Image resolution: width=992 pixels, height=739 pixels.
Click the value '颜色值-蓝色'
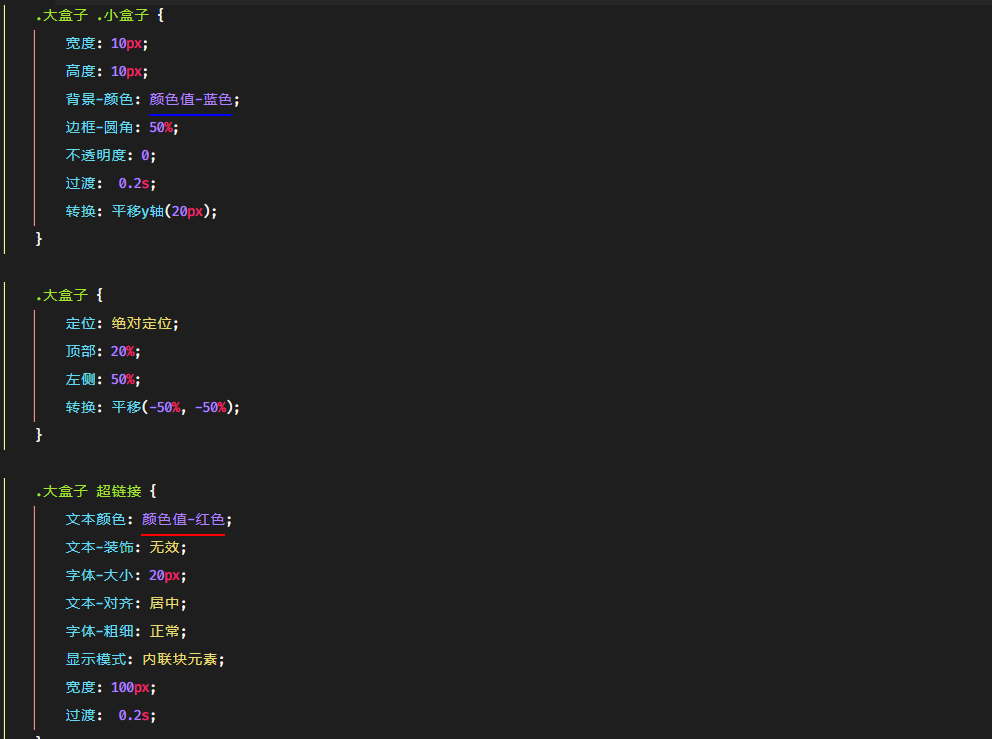click(191, 99)
